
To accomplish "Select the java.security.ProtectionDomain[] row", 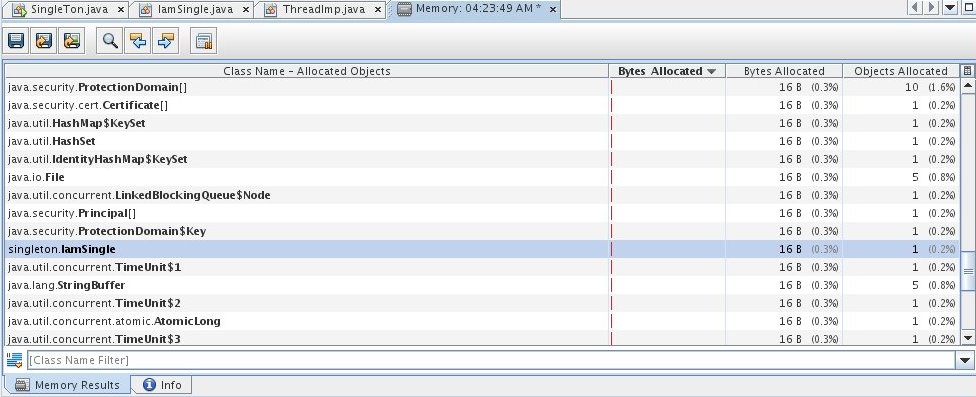I will pos(482,87).
